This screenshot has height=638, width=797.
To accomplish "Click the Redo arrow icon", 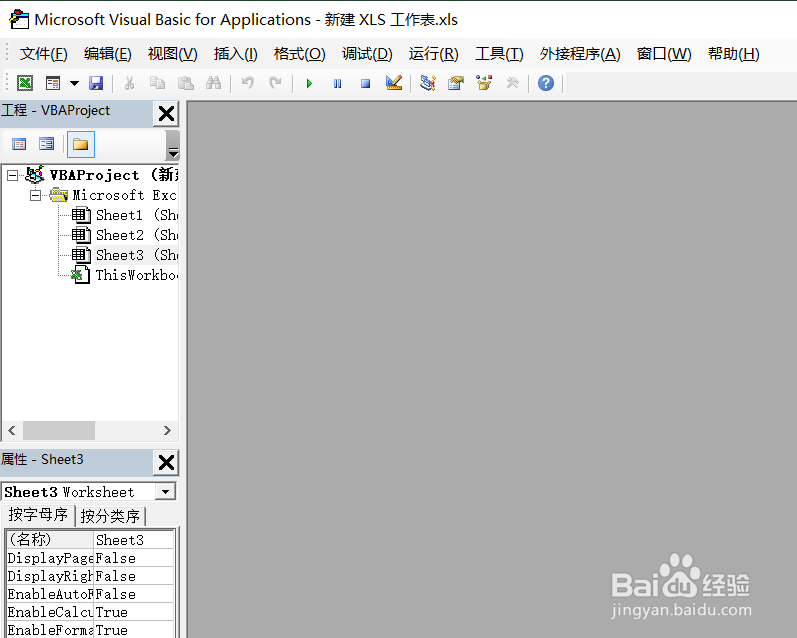I will (275, 83).
